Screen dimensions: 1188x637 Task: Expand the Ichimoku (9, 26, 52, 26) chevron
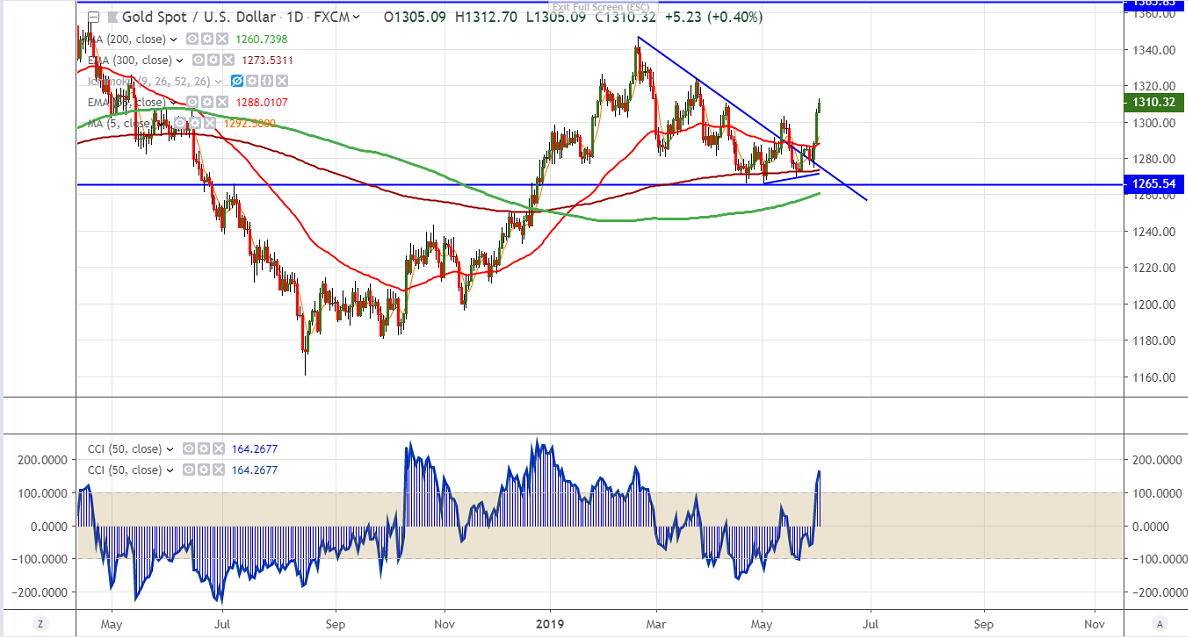tap(218, 82)
